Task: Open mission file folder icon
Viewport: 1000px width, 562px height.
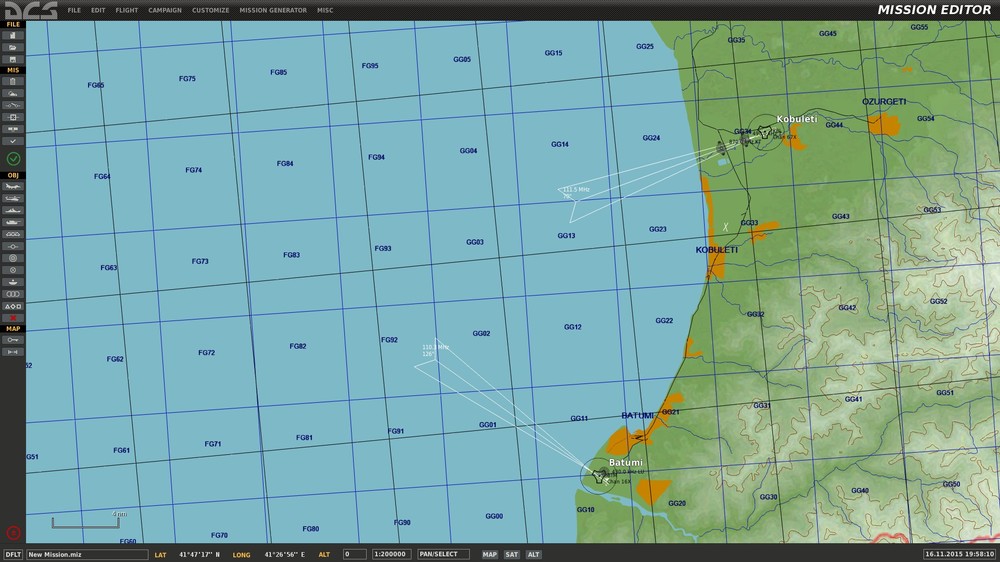Action: pyautogui.click(x=13, y=47)
